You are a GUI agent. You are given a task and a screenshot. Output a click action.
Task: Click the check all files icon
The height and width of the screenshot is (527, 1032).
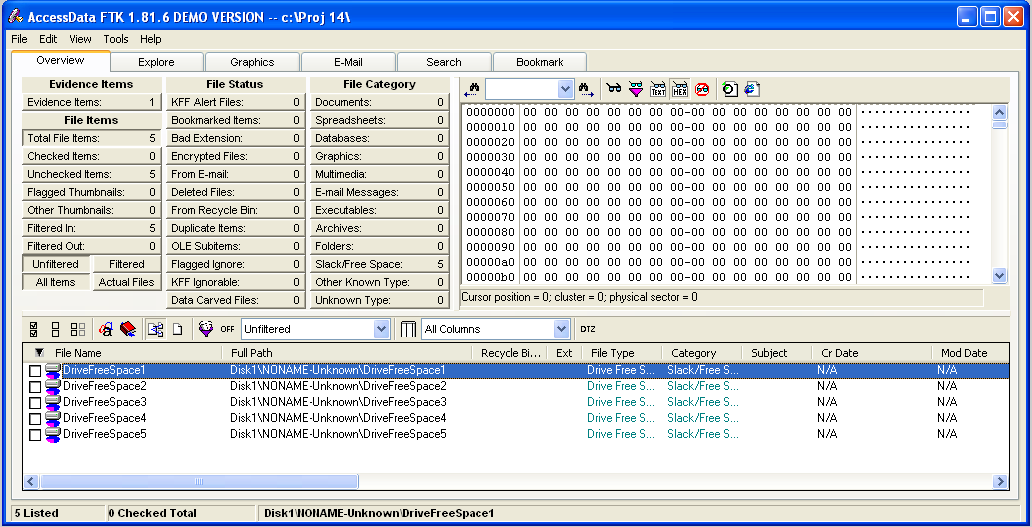[x=34, y=329]
